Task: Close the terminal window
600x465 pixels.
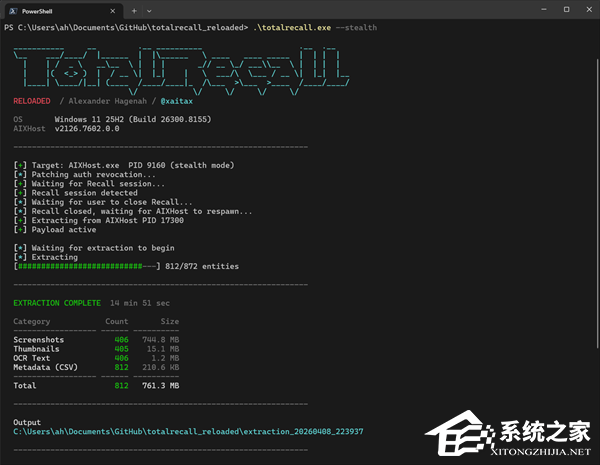Action: (x=589, y=10)
